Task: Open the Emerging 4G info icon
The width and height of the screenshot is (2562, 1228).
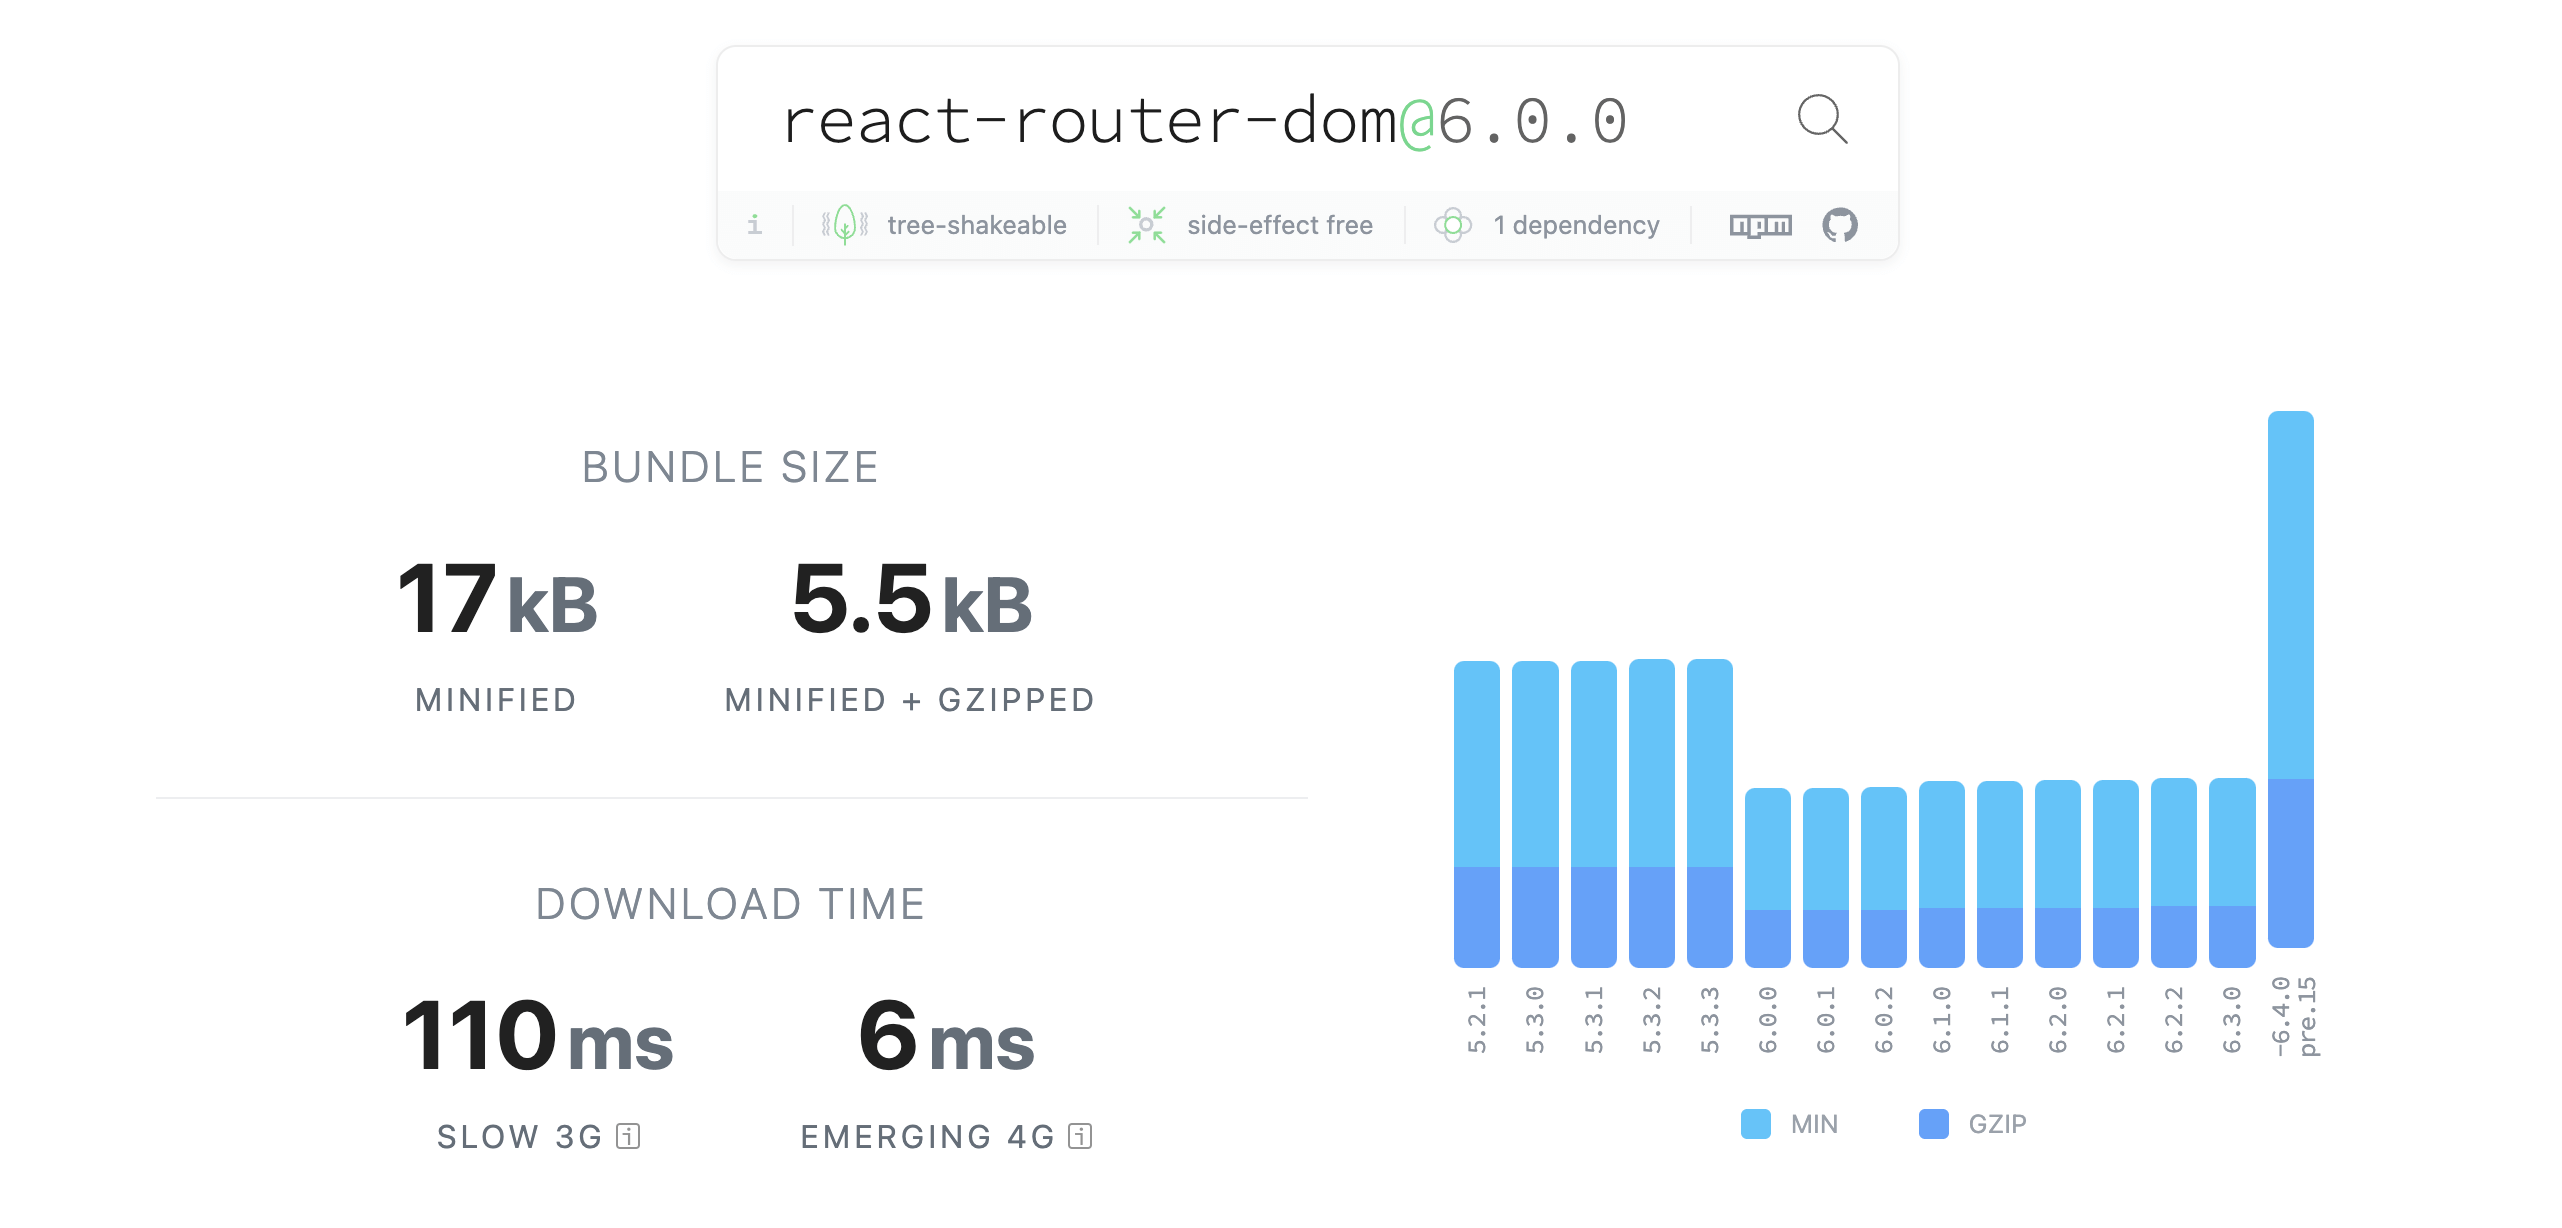Action: pos(1080,1136)
